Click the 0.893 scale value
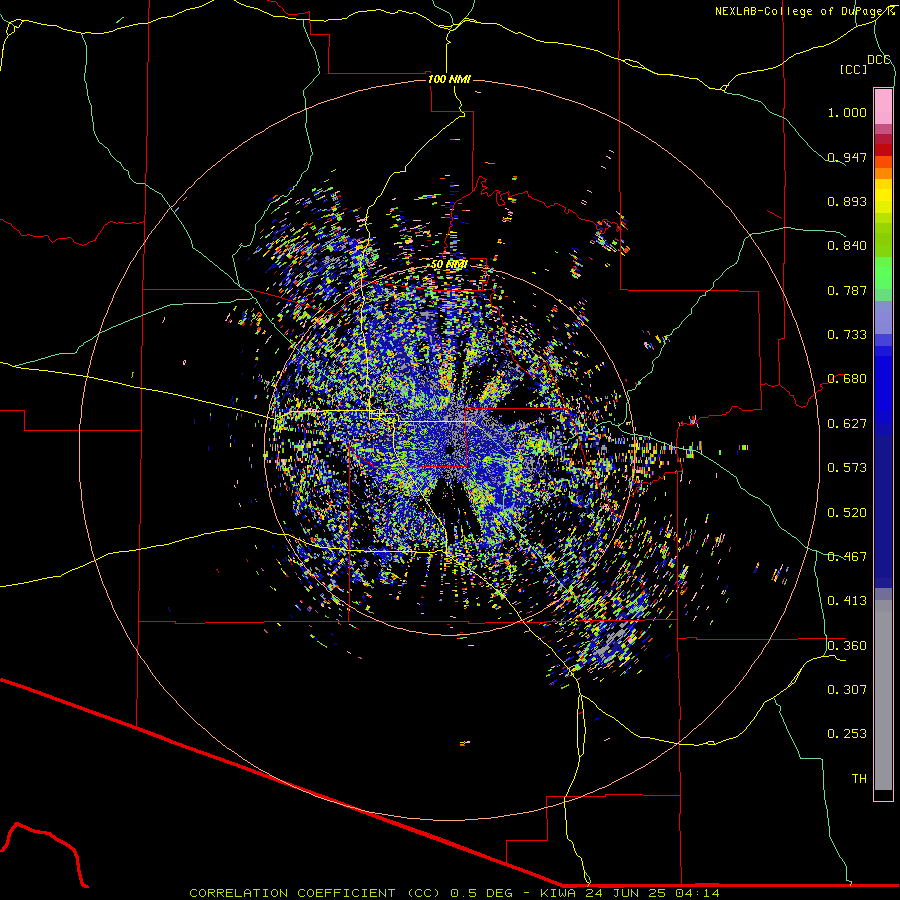 point(847,201)
